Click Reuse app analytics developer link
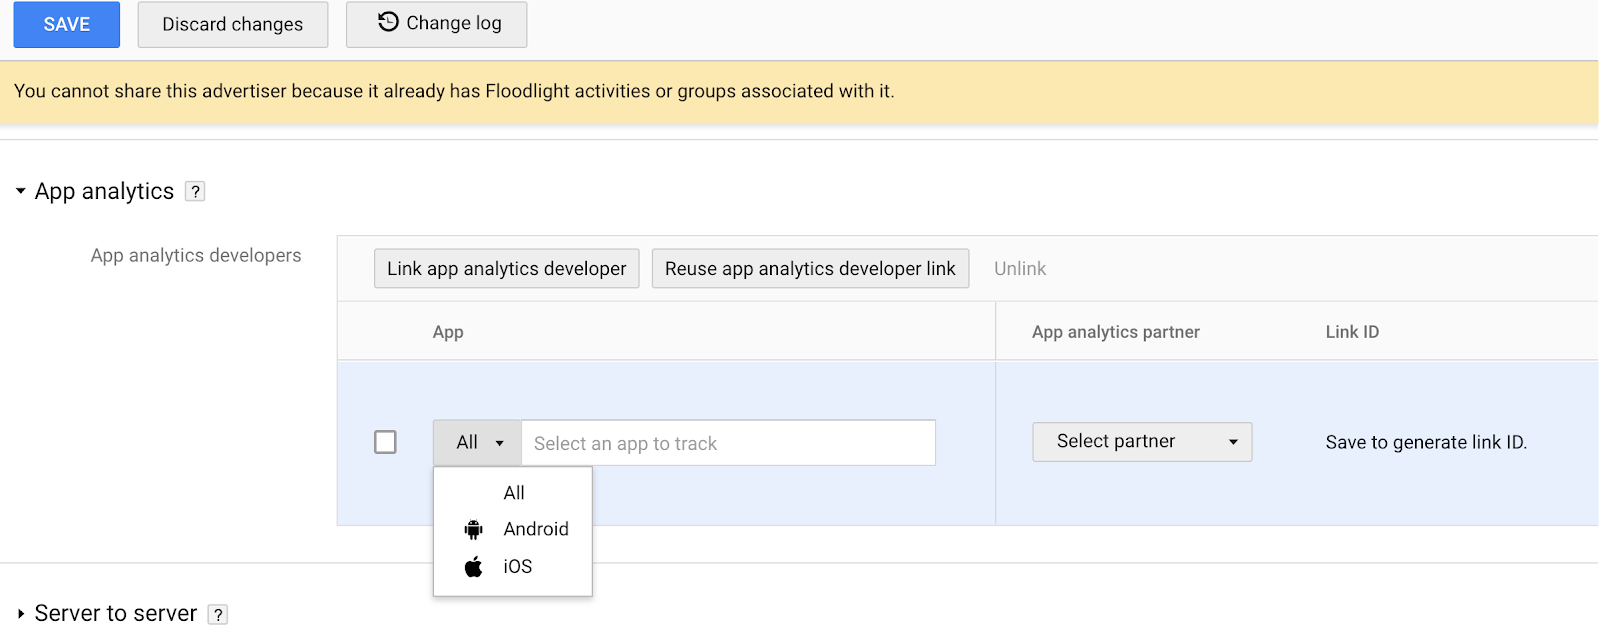The height and width of the screenshot is (635, 1600). click(x=810, y=269)
